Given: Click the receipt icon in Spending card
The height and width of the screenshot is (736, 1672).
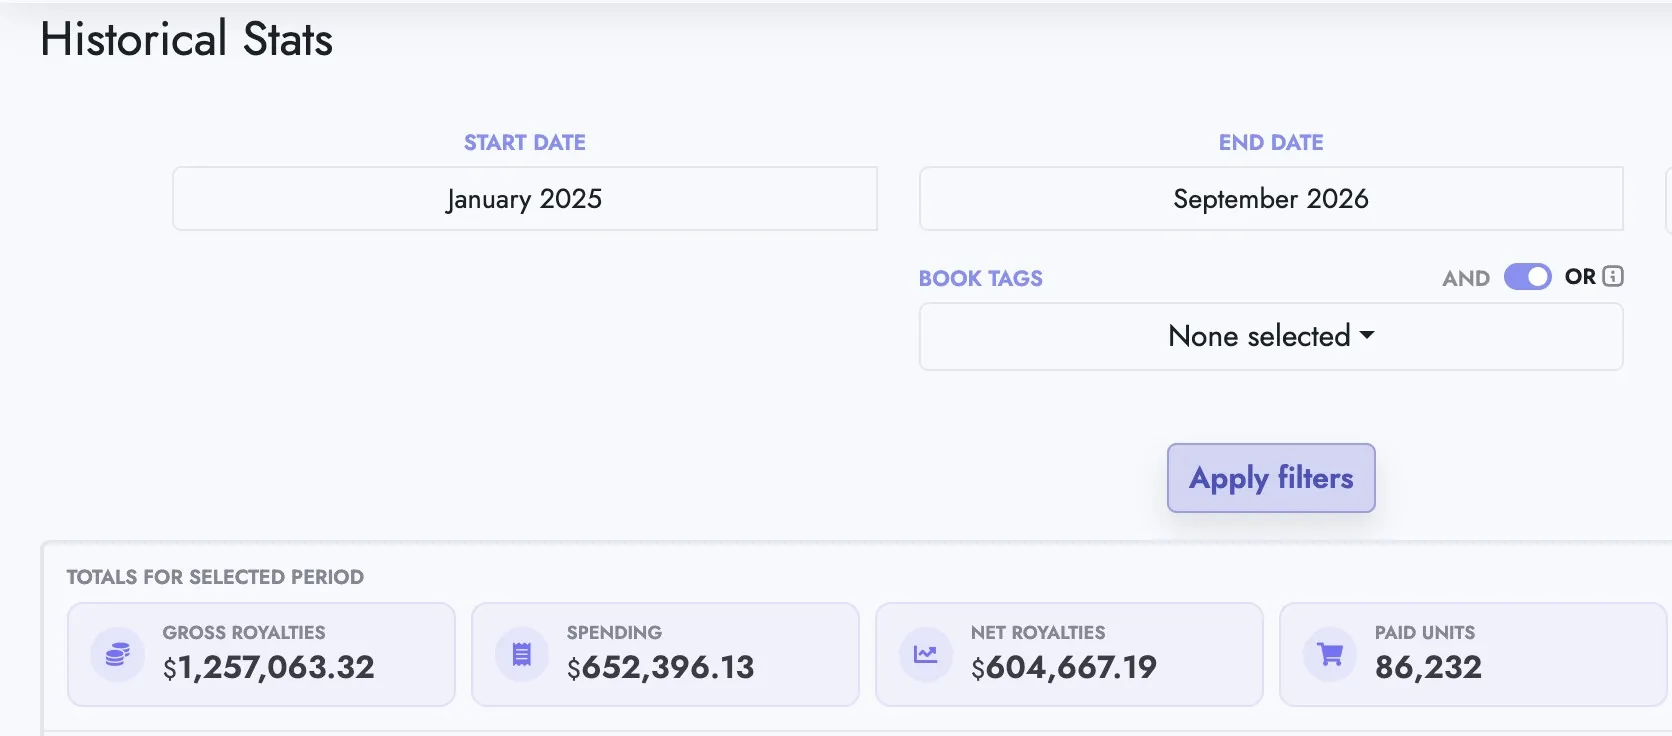Looking at the screenshot, I should (x=522, y=655).
